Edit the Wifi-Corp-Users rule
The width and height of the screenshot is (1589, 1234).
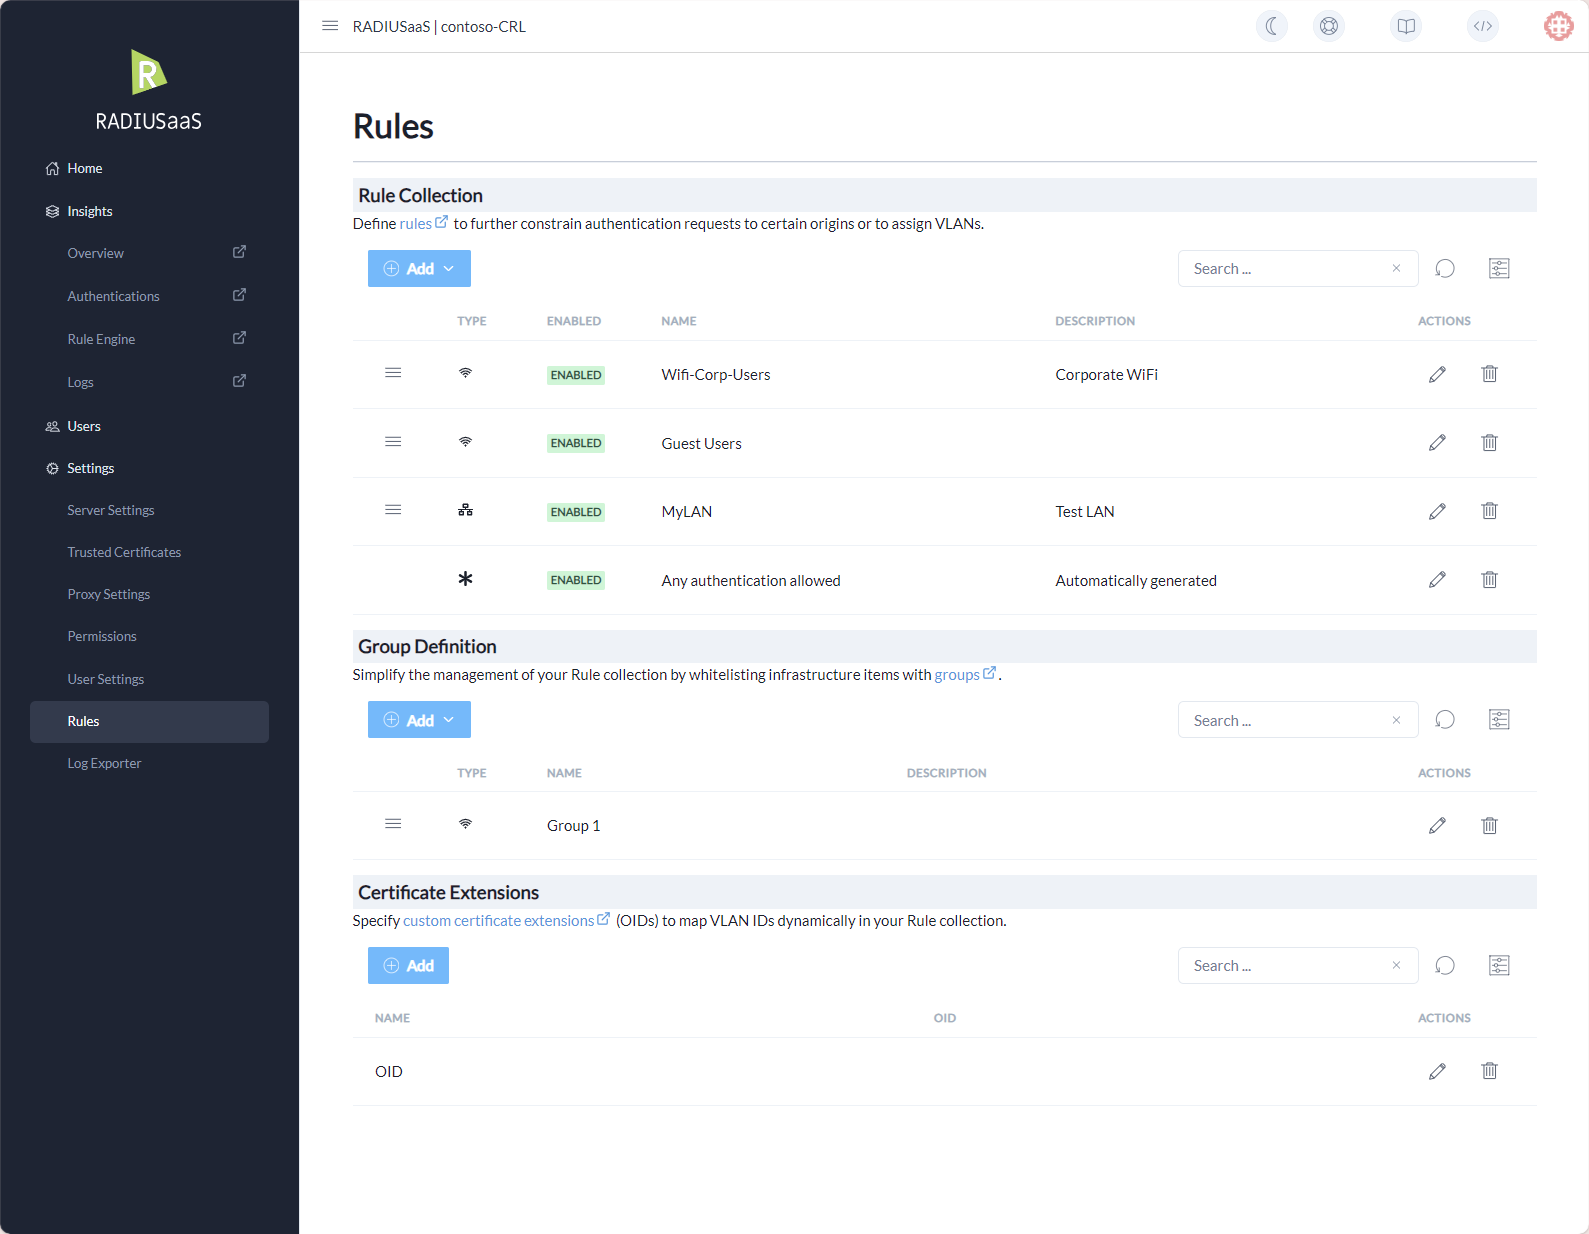point(1437,374)
